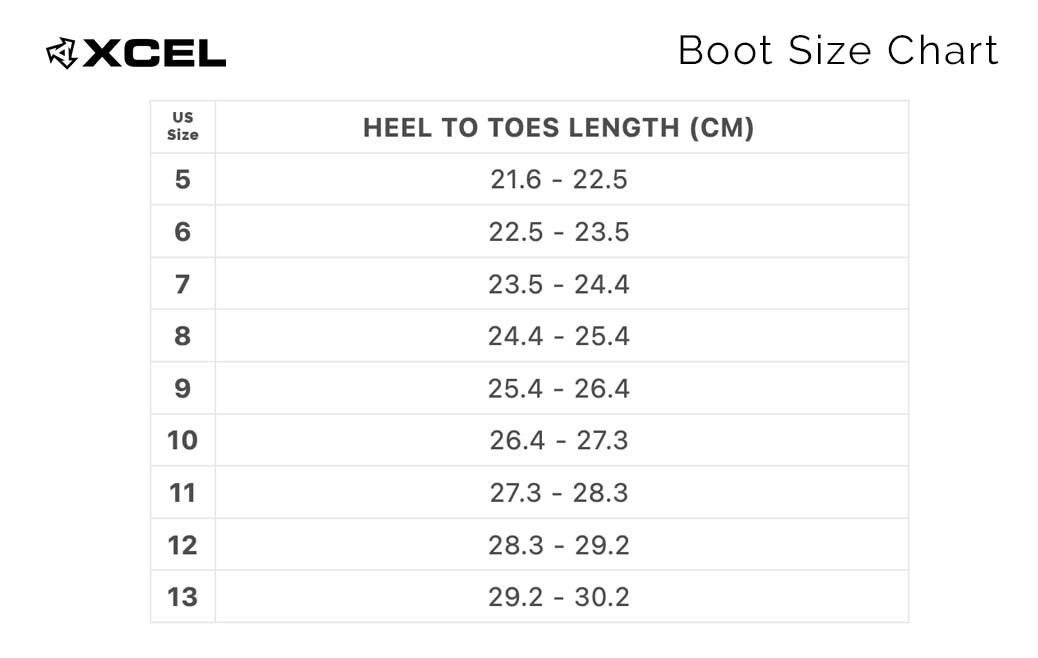Image resolution: width=1038 pixels, height=658 pixels.
Task: Click the 24.4 - 25.4 length cell
Action: pos(559,336)
